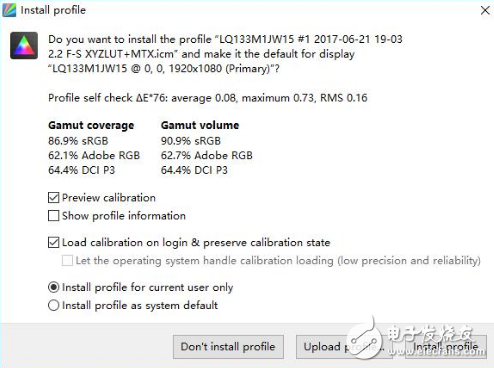Click the title bar application icon
This screenshot has height=368, width=494.
coord(9,10)
